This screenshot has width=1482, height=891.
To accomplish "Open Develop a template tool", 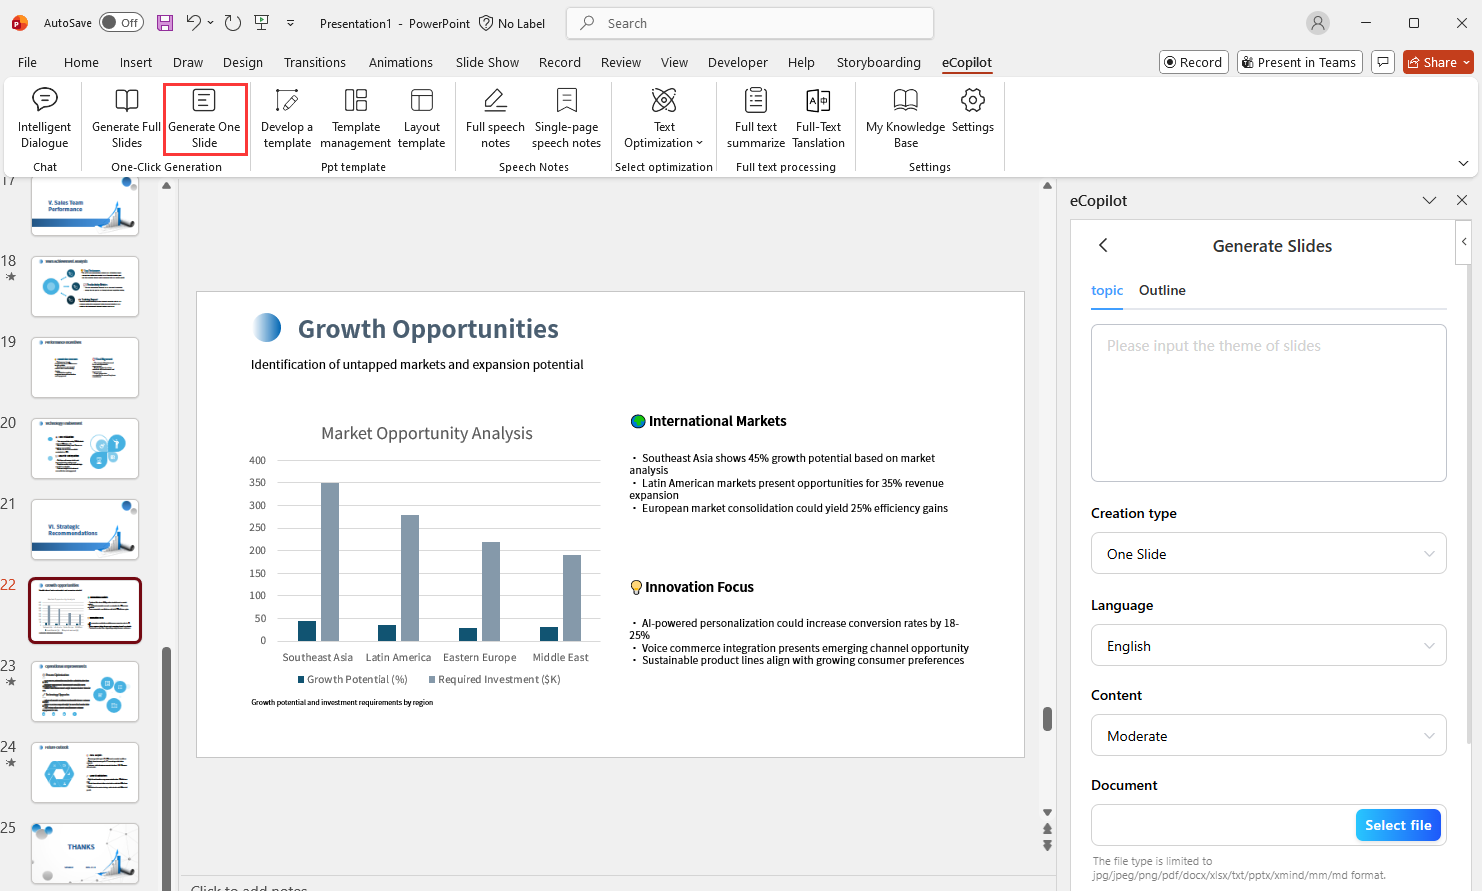I will pos(287,118).
